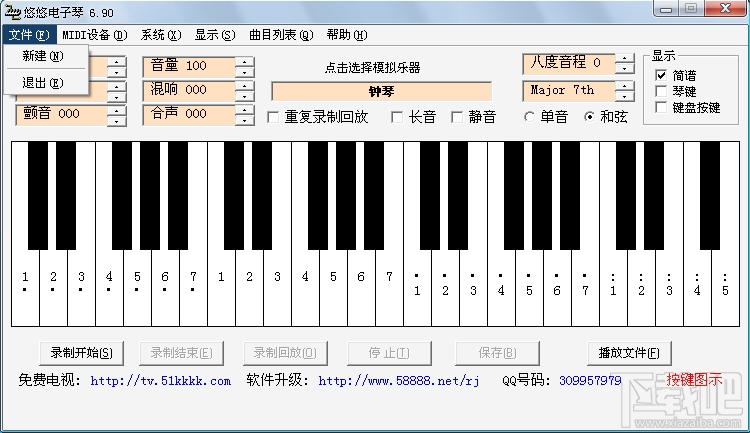The image size is (750, 433).
Task: Choose 新建(N) from the file menu
Action: pyautogui.click(x=46, y=56)
